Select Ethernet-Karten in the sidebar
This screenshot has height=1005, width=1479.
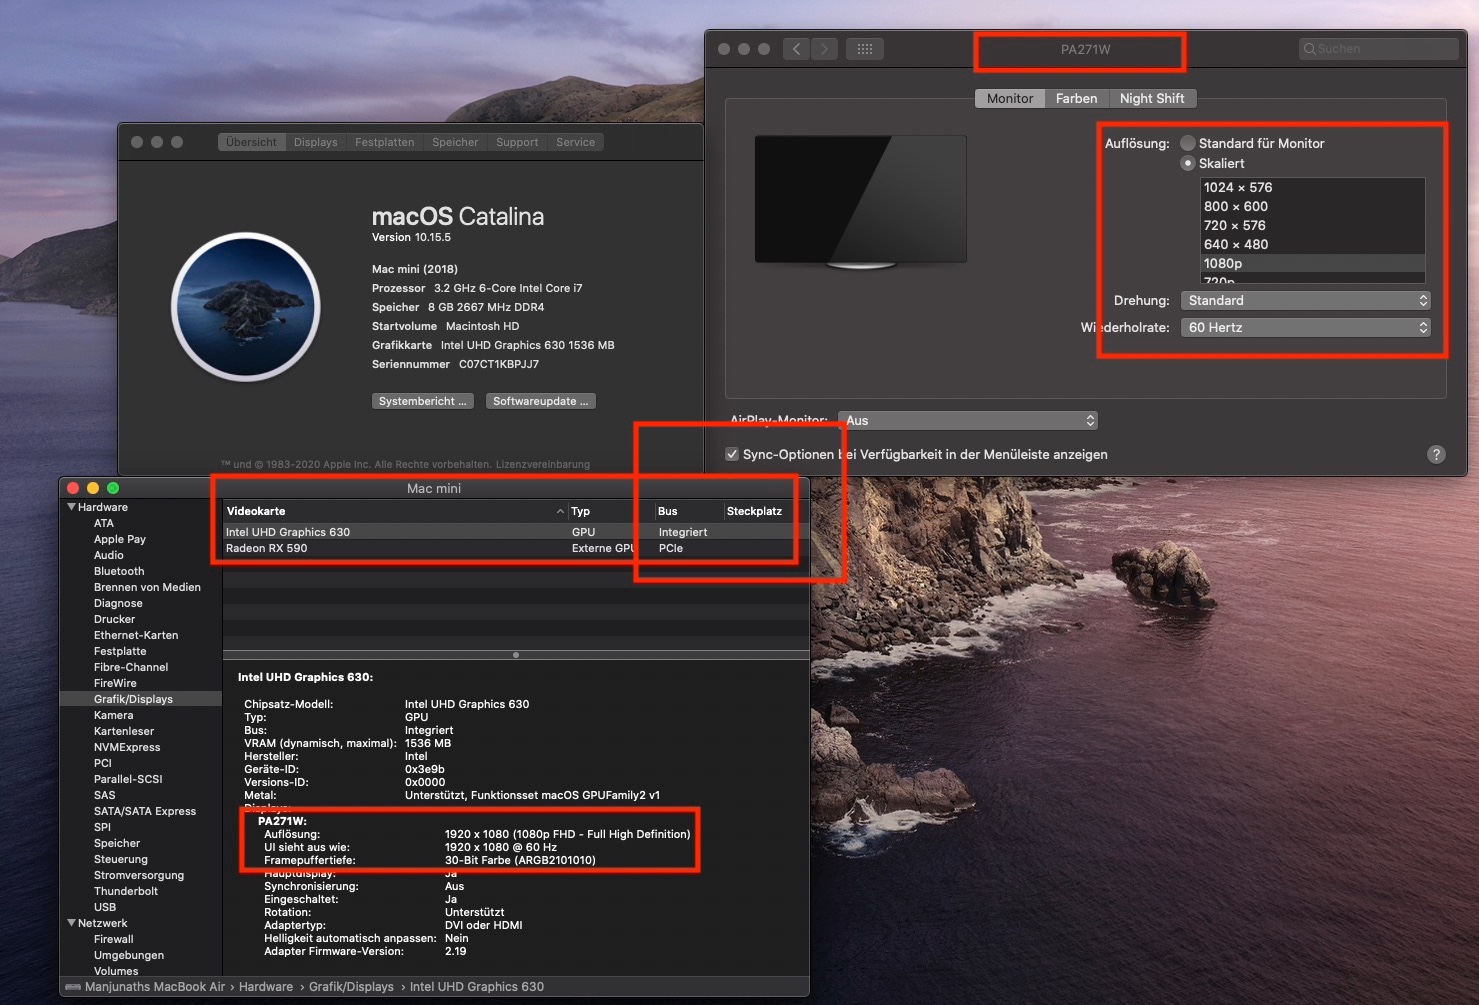click(136, 635)
